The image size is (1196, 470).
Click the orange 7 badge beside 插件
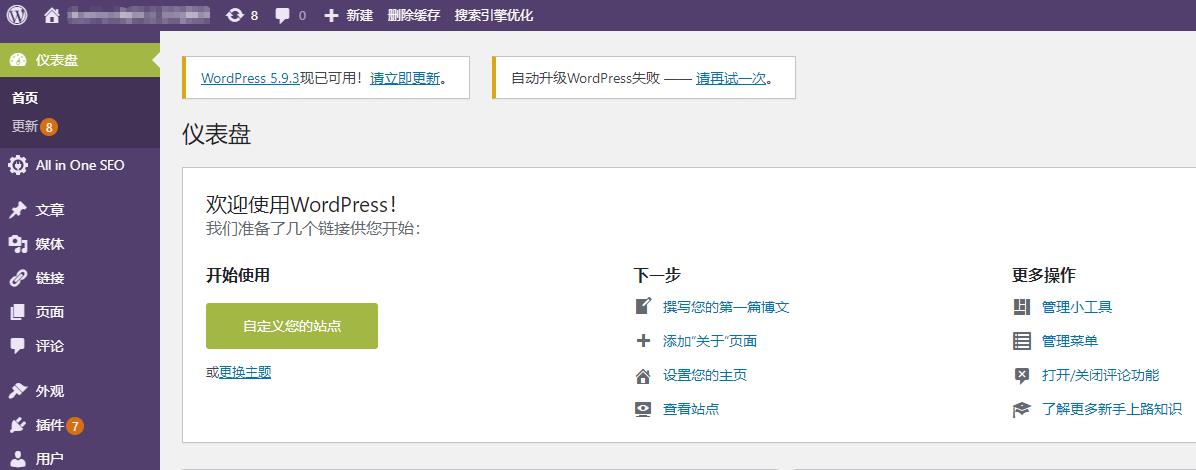(x=75, y=426)
